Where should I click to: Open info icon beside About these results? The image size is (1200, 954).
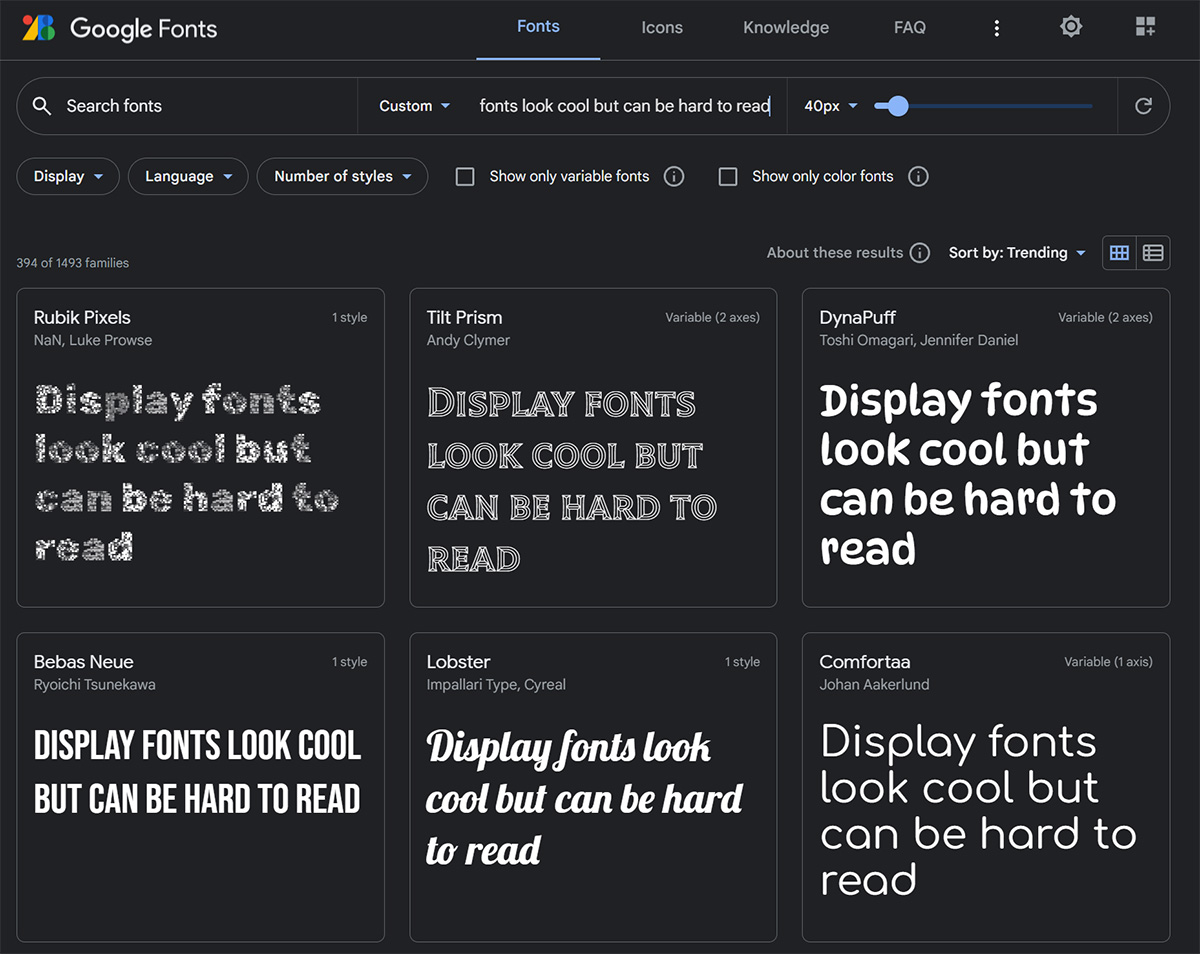pyautogui.click(x=920, y=253)
